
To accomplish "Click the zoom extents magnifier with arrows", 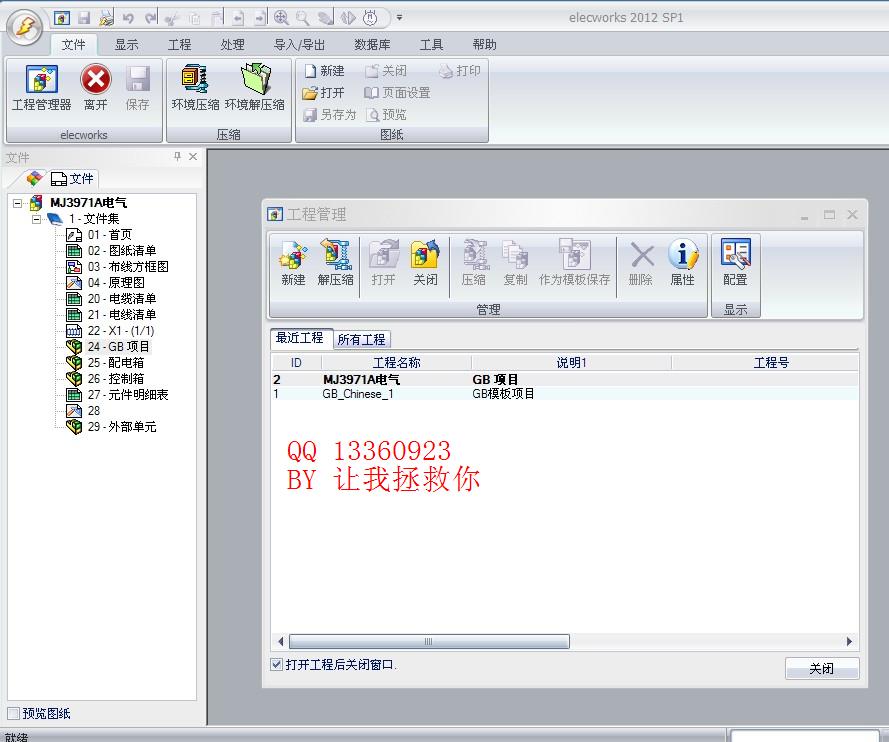I will click(281, 18).
